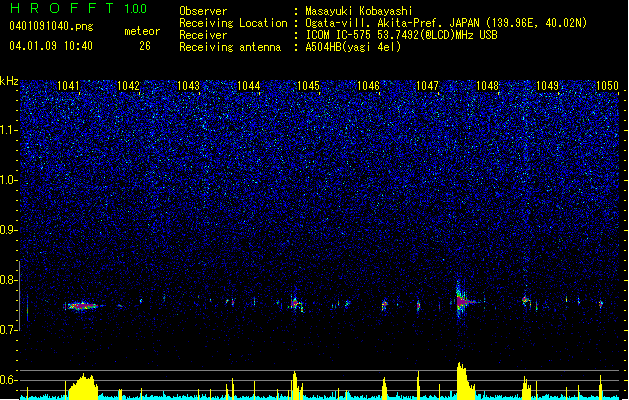This screenshot has width=629, height=400.
Task: Click the meteor echo right before 1050
Action: (x=601, y=304)
